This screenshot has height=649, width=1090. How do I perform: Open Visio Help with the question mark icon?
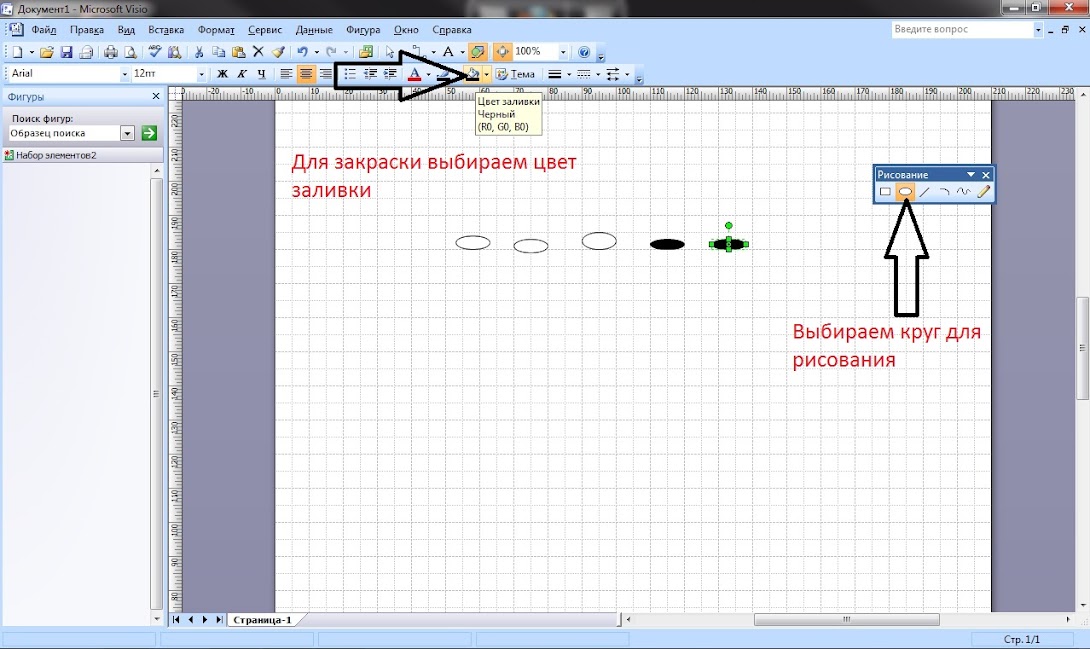click(585, 52)
